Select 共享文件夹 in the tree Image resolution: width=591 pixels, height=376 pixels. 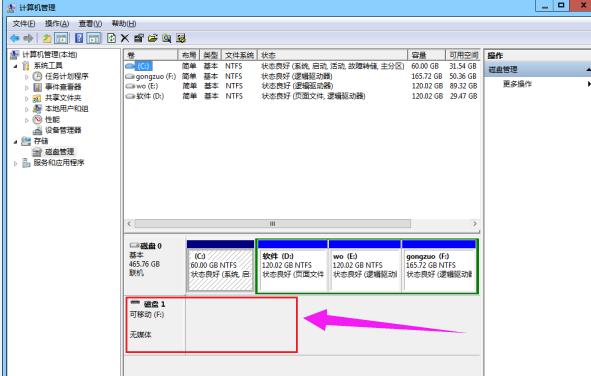(63, 98)
